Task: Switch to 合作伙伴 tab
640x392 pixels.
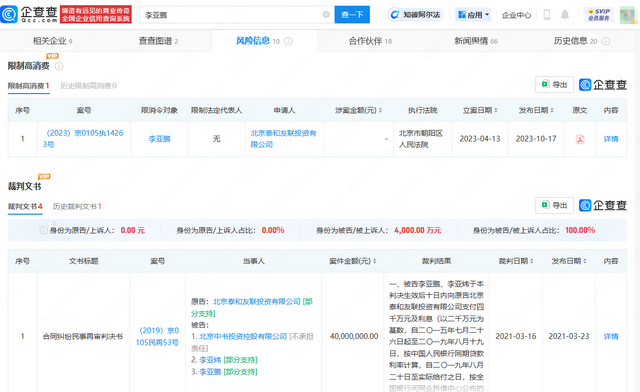Action: point(370,41)
